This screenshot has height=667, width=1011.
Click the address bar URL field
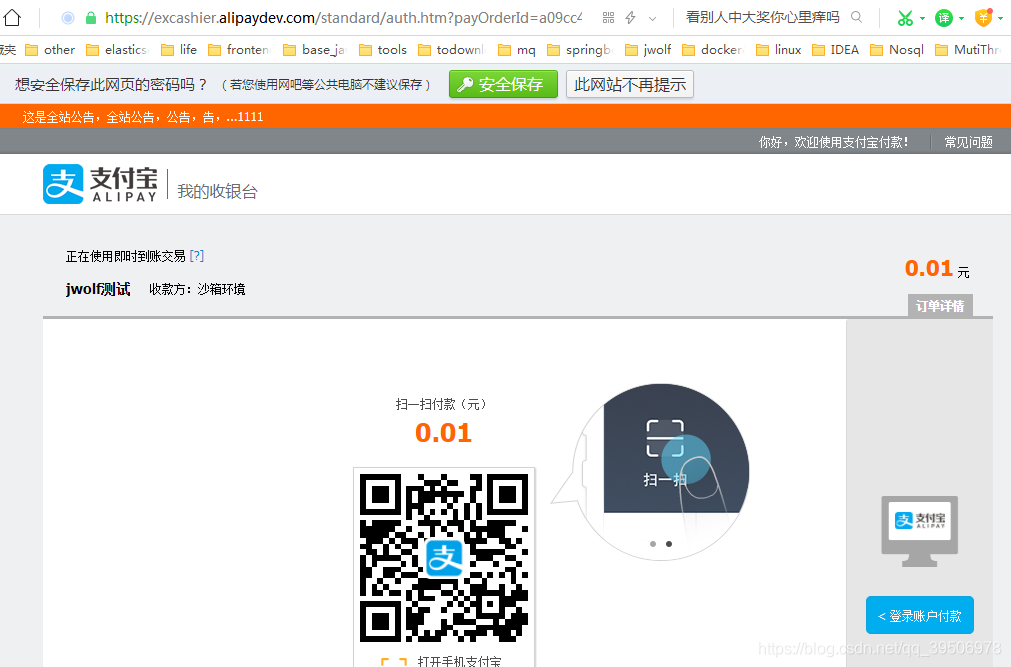tap(343, 17)
